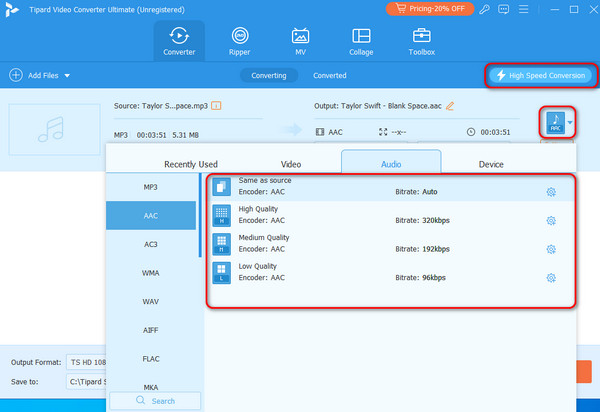Open the MV module
600x412 pixels.
click(300, 41)
